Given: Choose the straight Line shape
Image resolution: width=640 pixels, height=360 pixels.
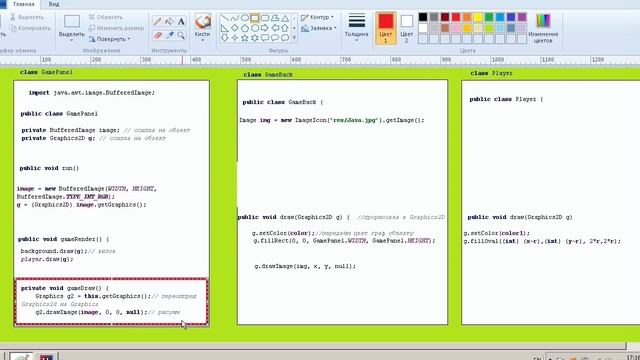Looking at the screenshot, I should 224,18.
